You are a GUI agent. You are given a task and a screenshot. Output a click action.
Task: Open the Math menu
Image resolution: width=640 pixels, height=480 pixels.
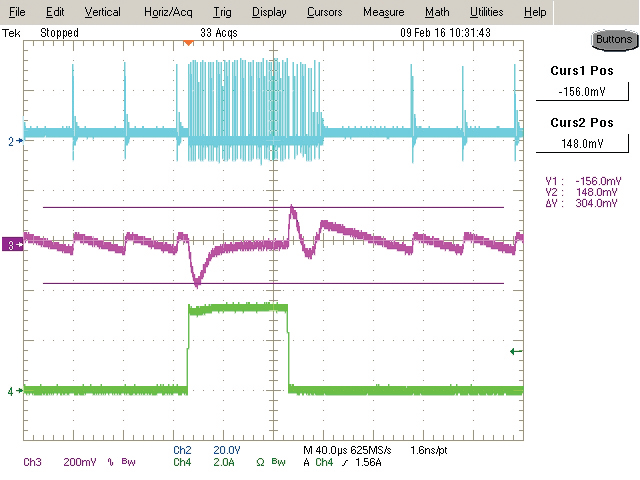[x=437, y=12]
